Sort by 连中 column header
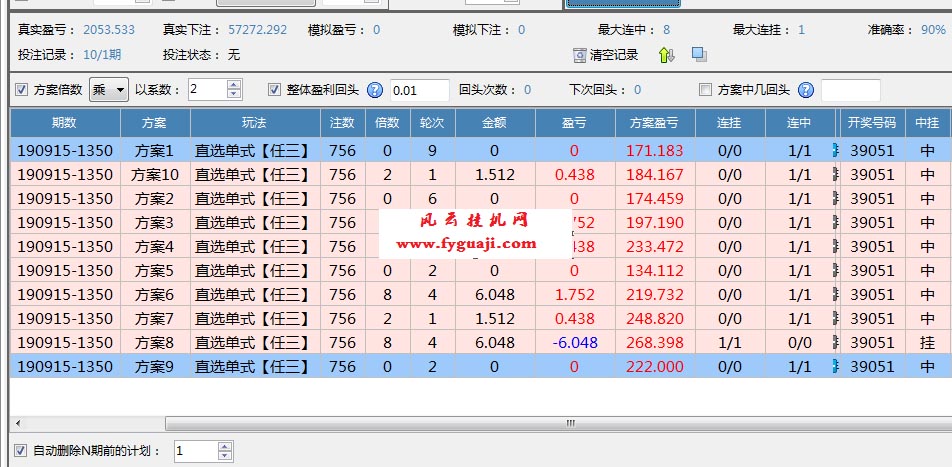 tap(800, 123)
